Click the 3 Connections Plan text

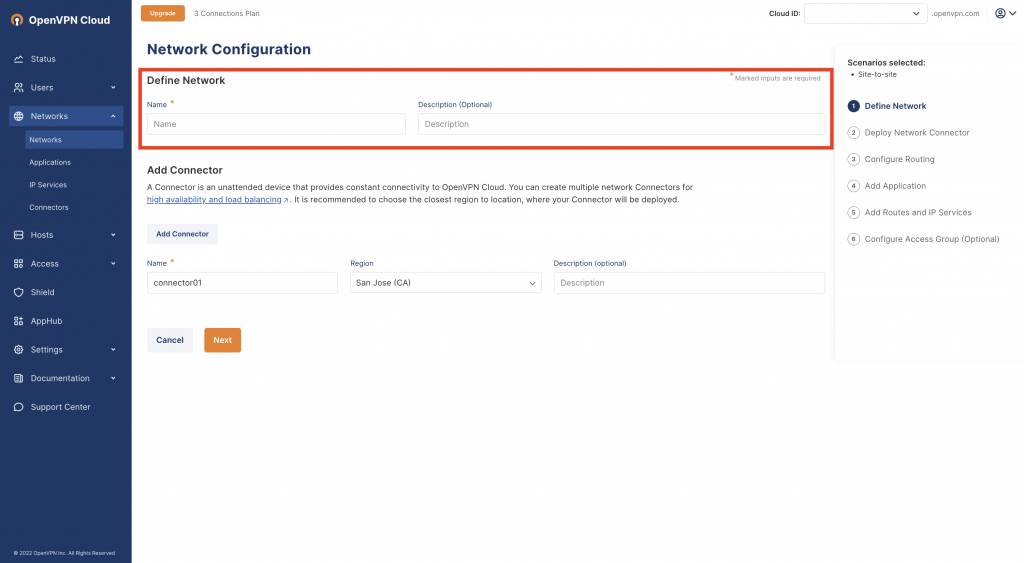click(227, 14)
